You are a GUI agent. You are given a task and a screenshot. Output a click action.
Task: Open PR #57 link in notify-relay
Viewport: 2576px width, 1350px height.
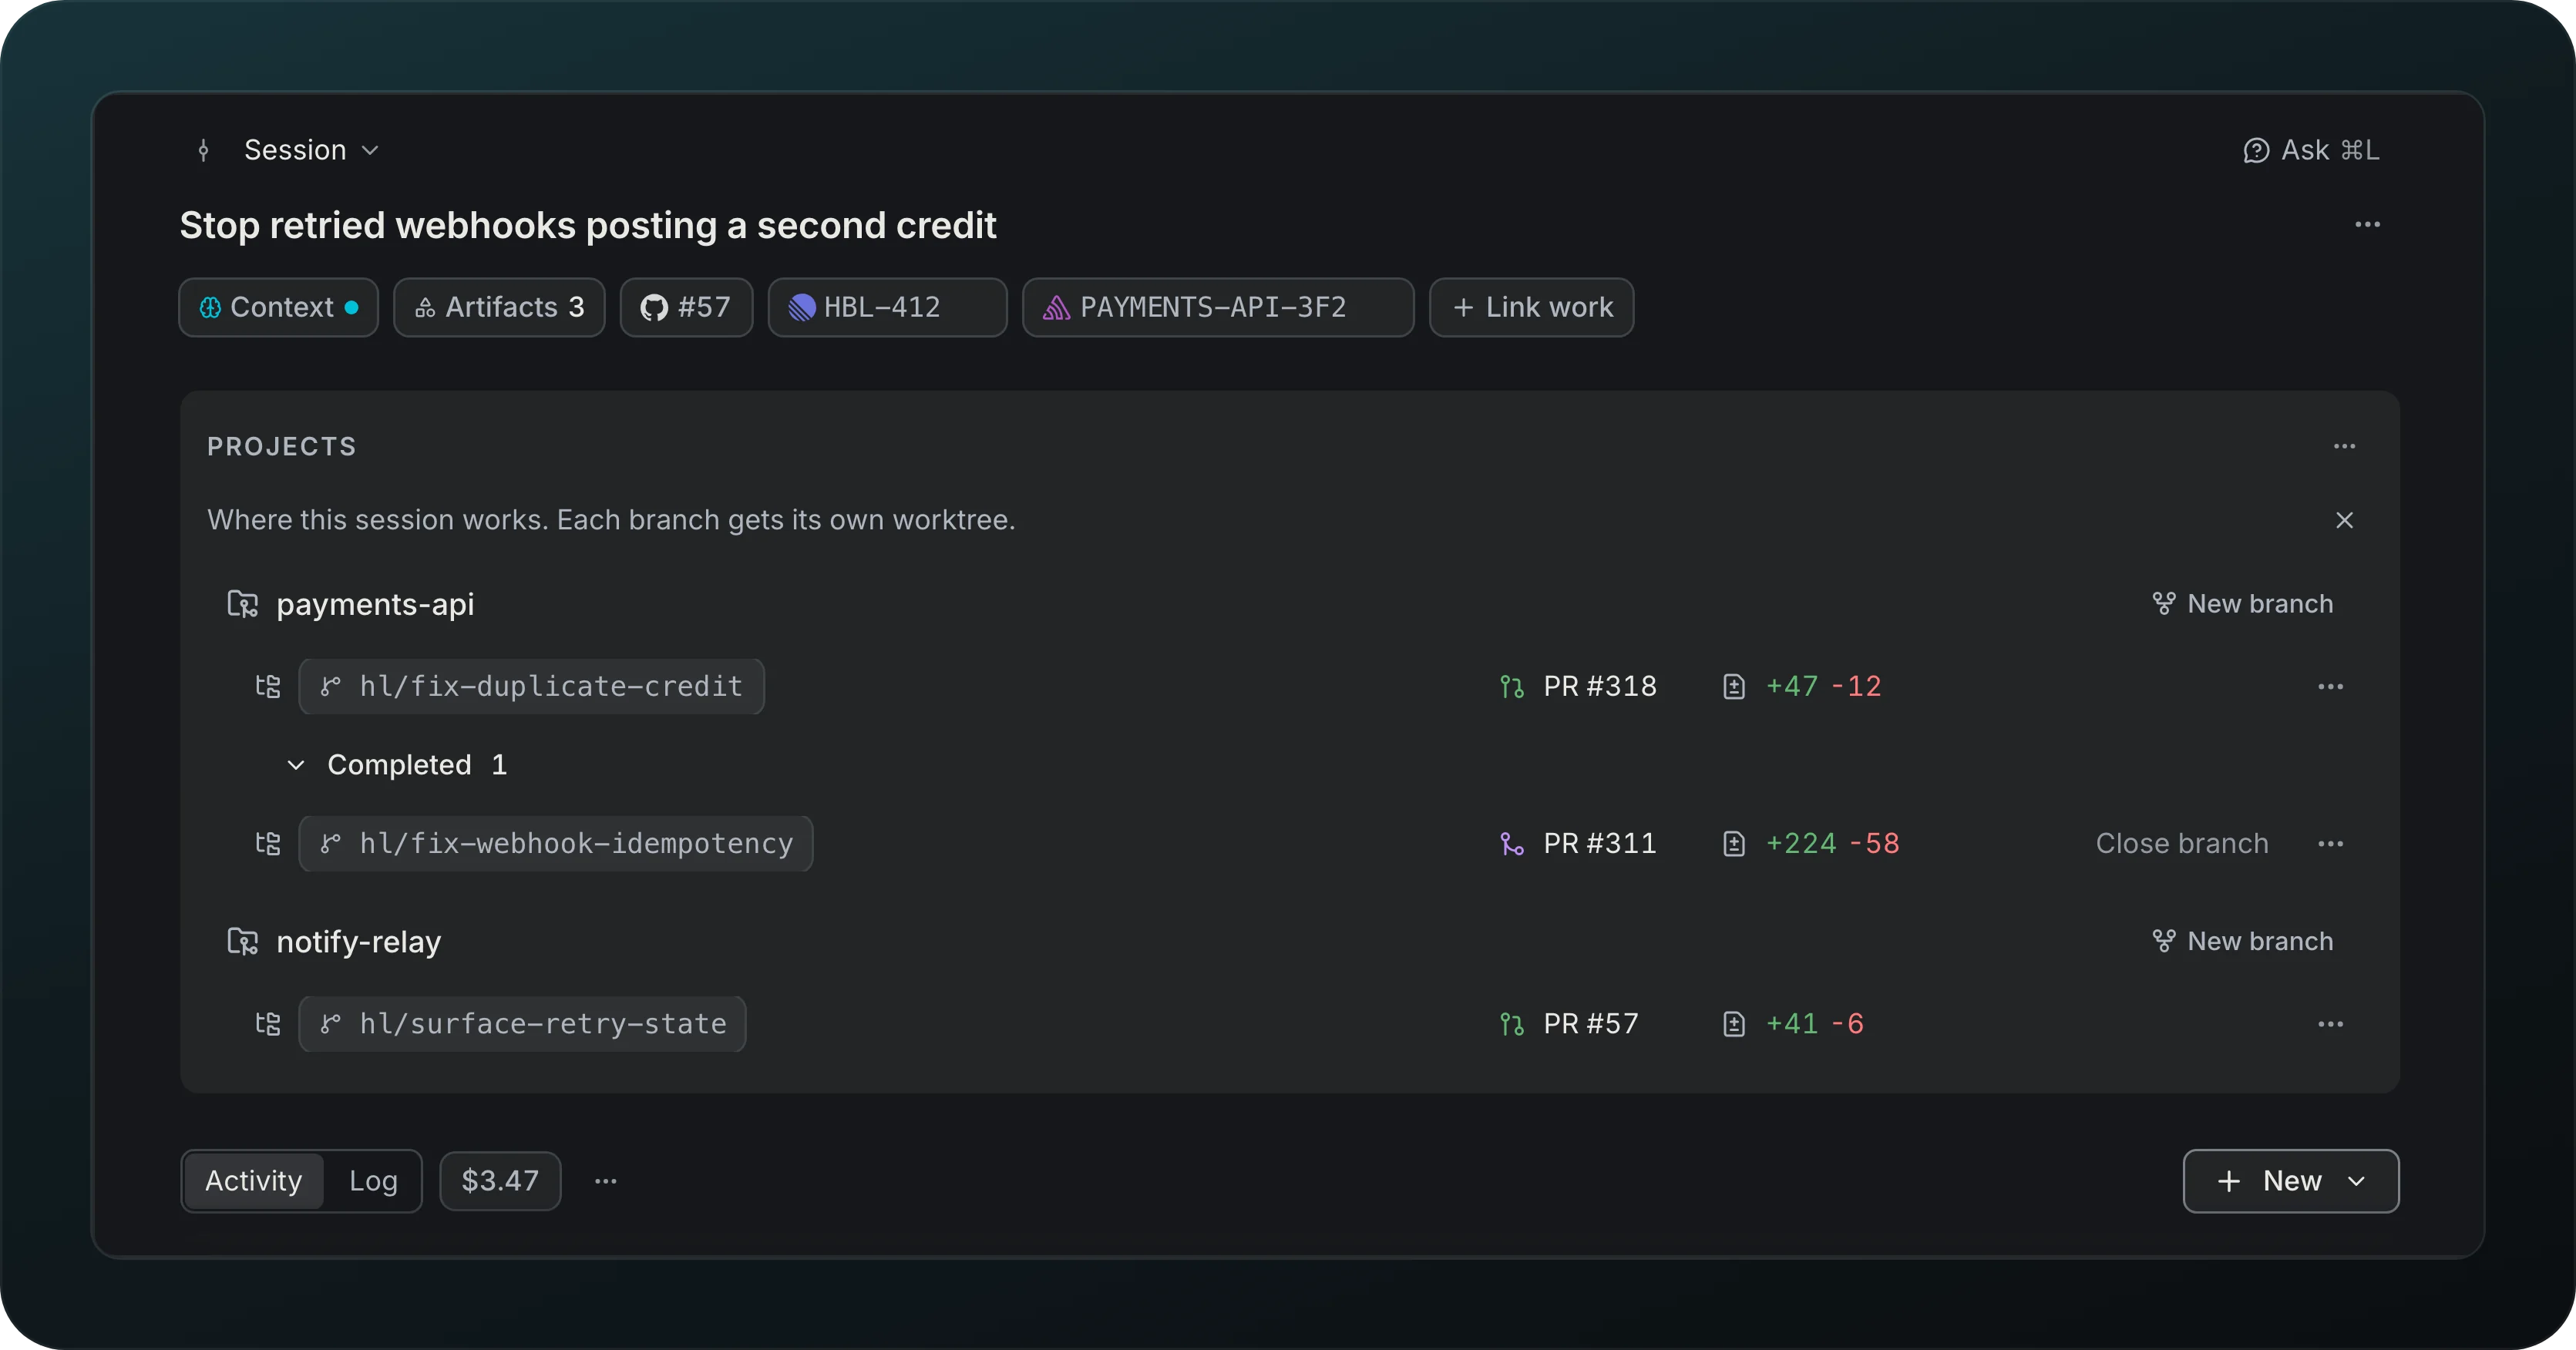[x=1590, y=1024]
